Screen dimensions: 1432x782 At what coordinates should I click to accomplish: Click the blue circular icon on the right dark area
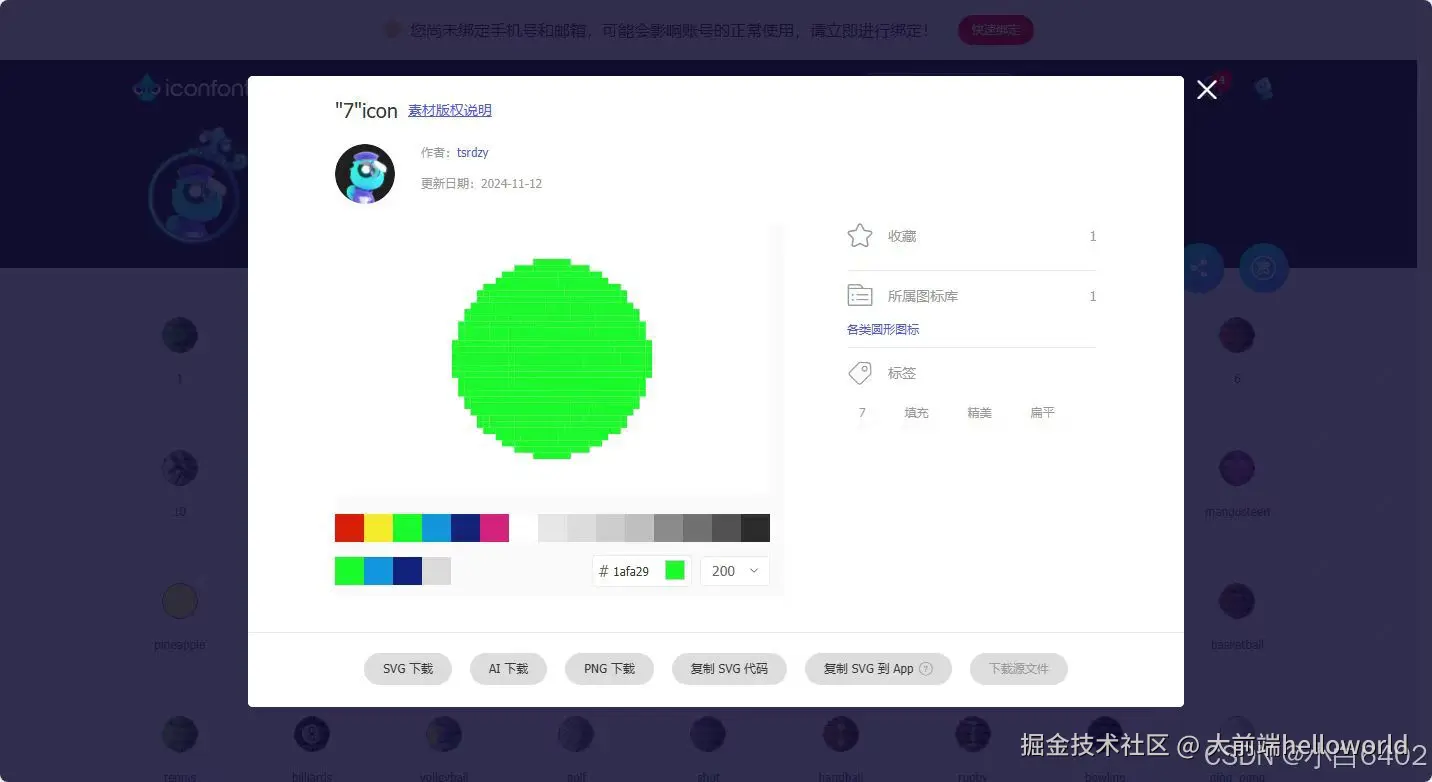tap(1263, 267)
